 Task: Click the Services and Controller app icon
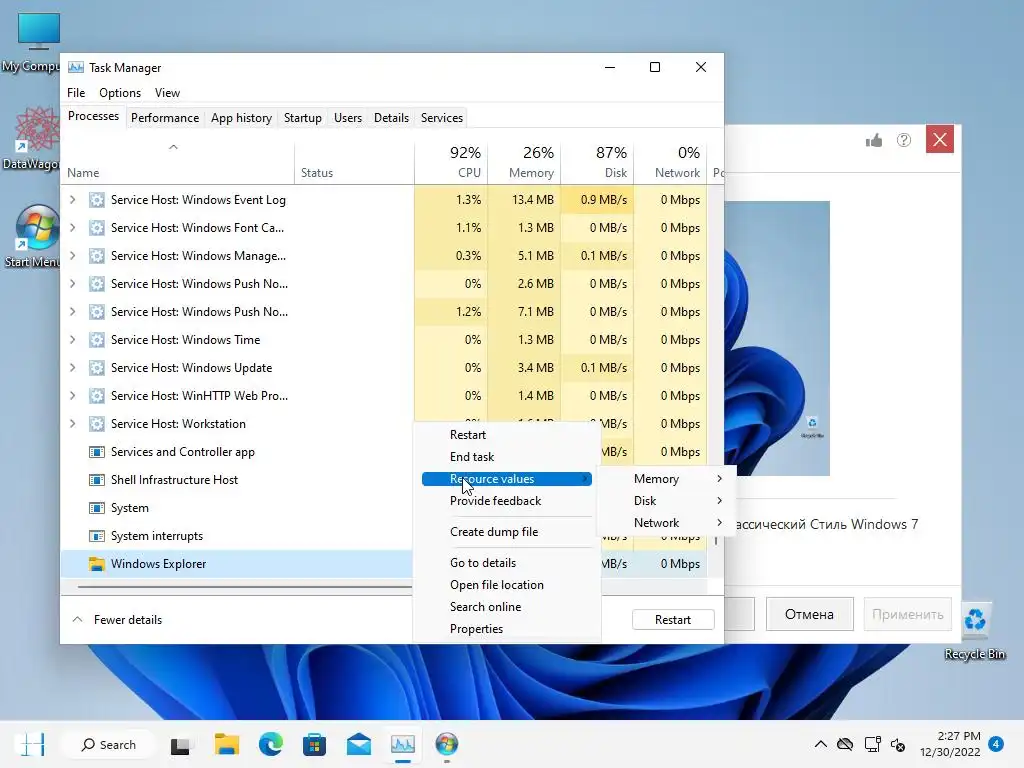pos(97,452)
